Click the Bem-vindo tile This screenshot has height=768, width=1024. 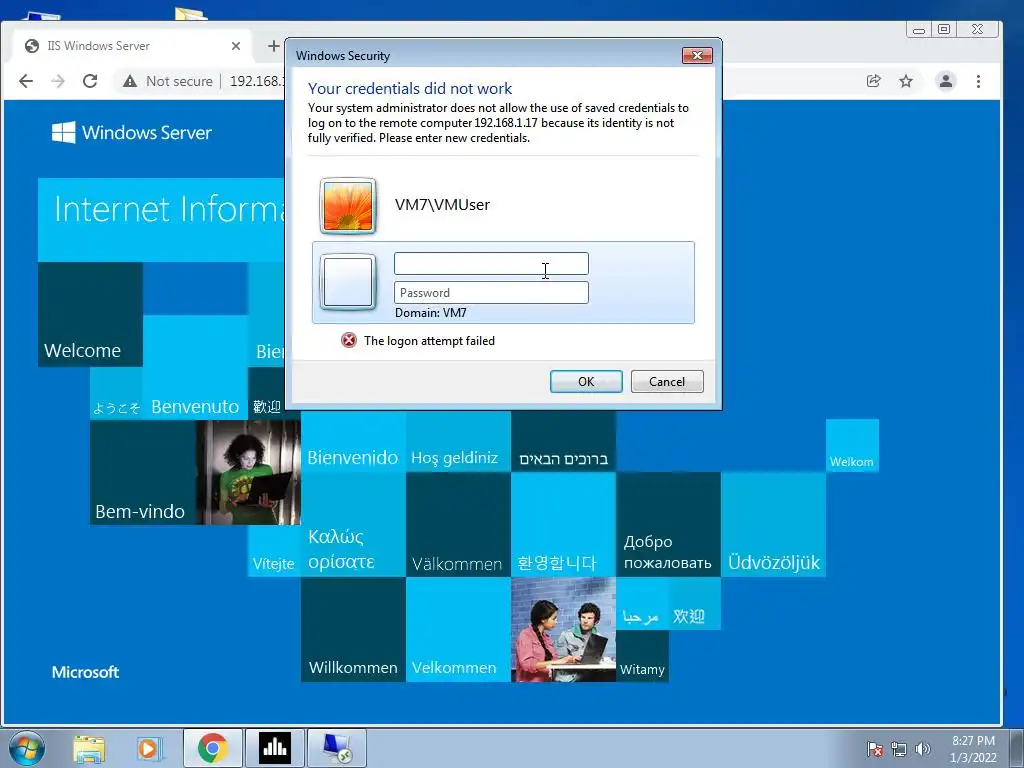coord(142,472)
